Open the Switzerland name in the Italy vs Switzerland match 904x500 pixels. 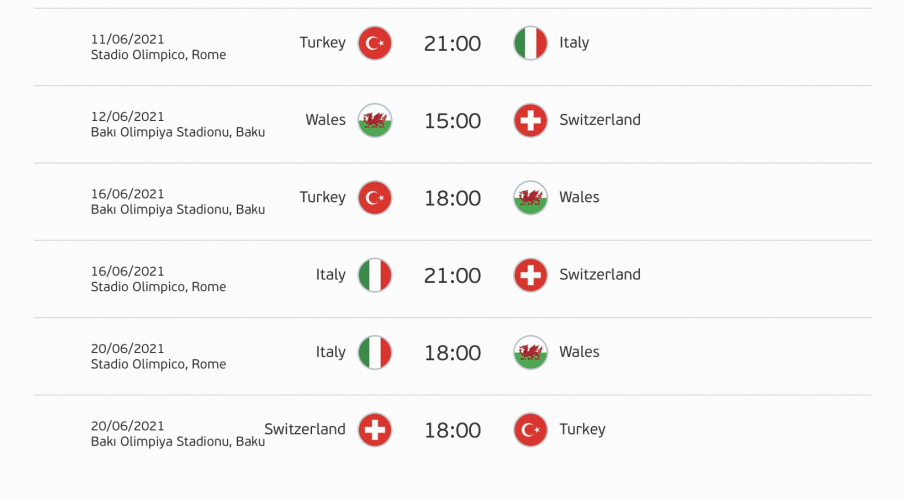600,275
